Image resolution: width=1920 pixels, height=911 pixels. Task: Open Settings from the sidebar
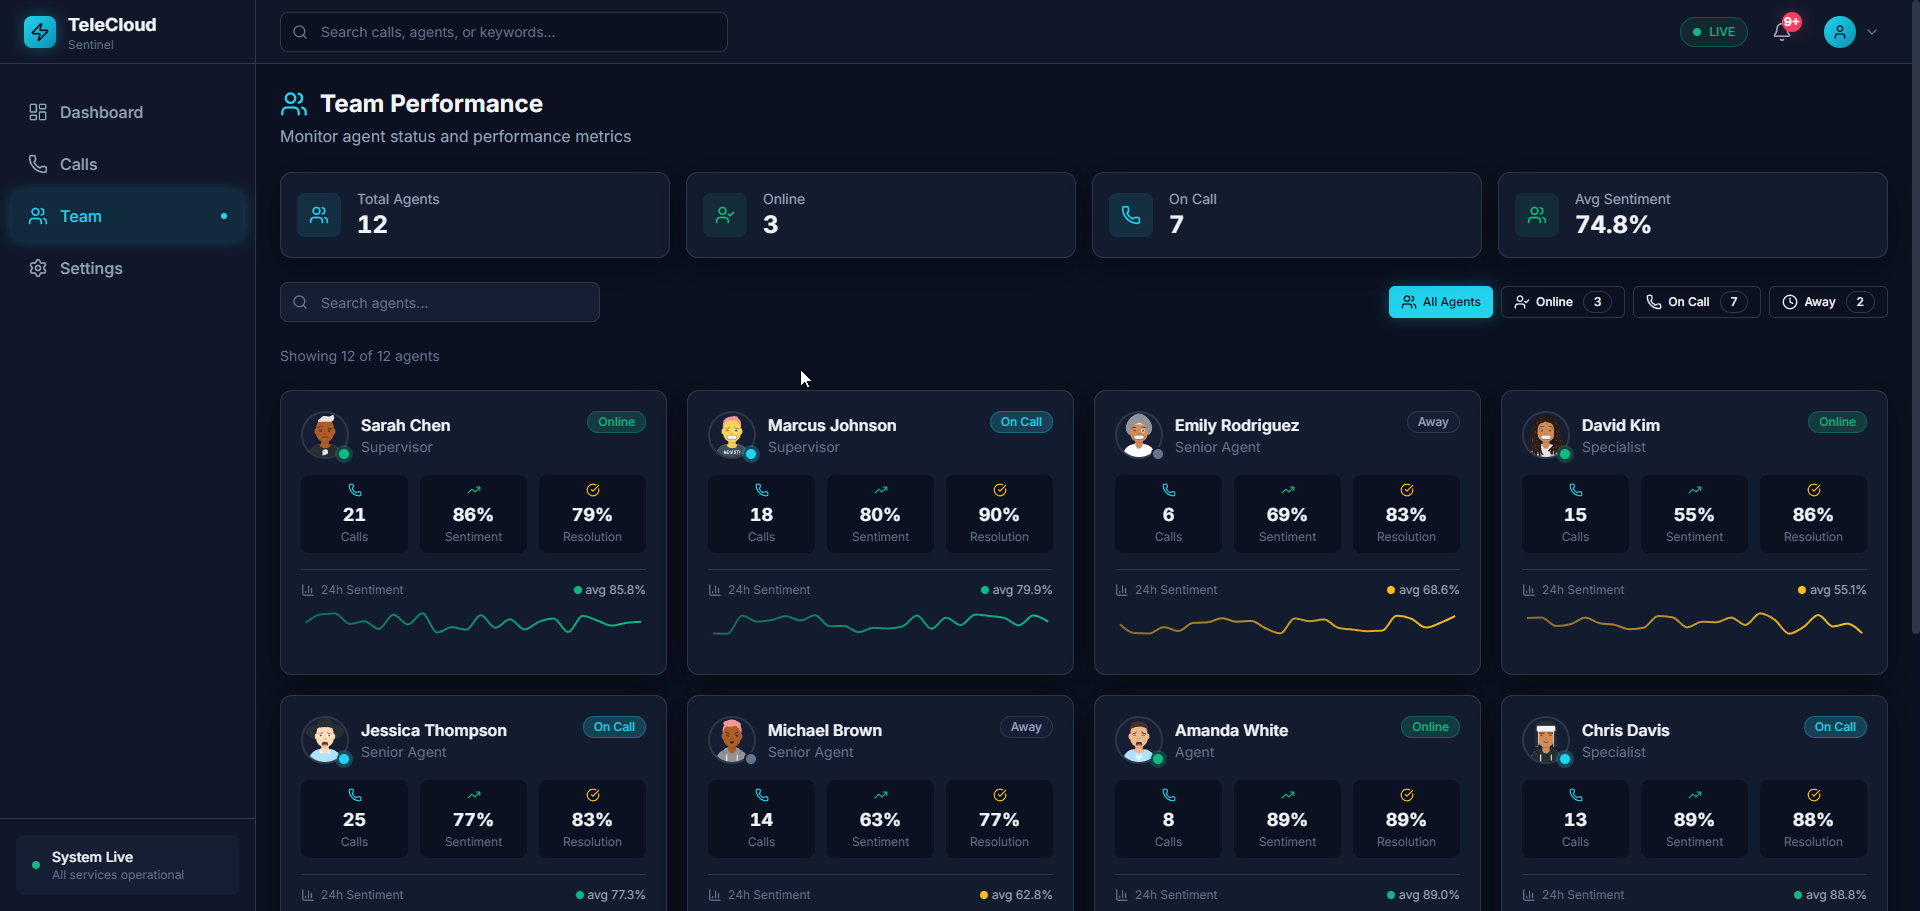coord(91,268)
